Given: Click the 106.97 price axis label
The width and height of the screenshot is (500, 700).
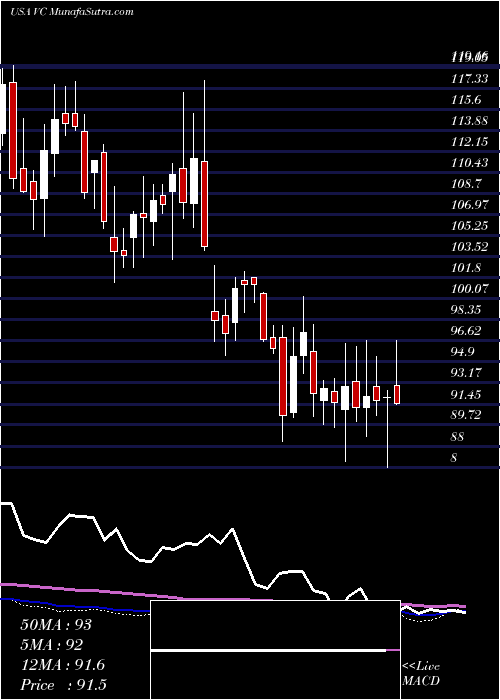Looking at the screenshot, I should [468, 205].
